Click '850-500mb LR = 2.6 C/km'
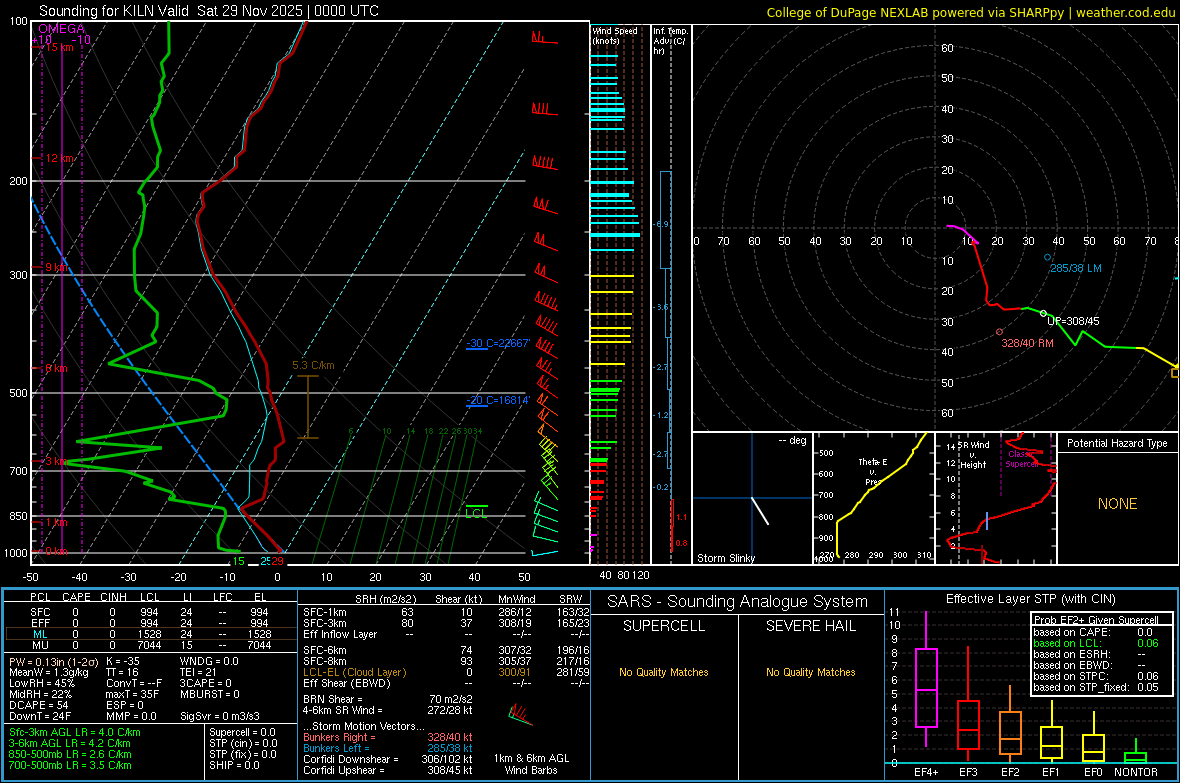The height and width of the screenshot is (783, 1180). [x=70, y=754]
